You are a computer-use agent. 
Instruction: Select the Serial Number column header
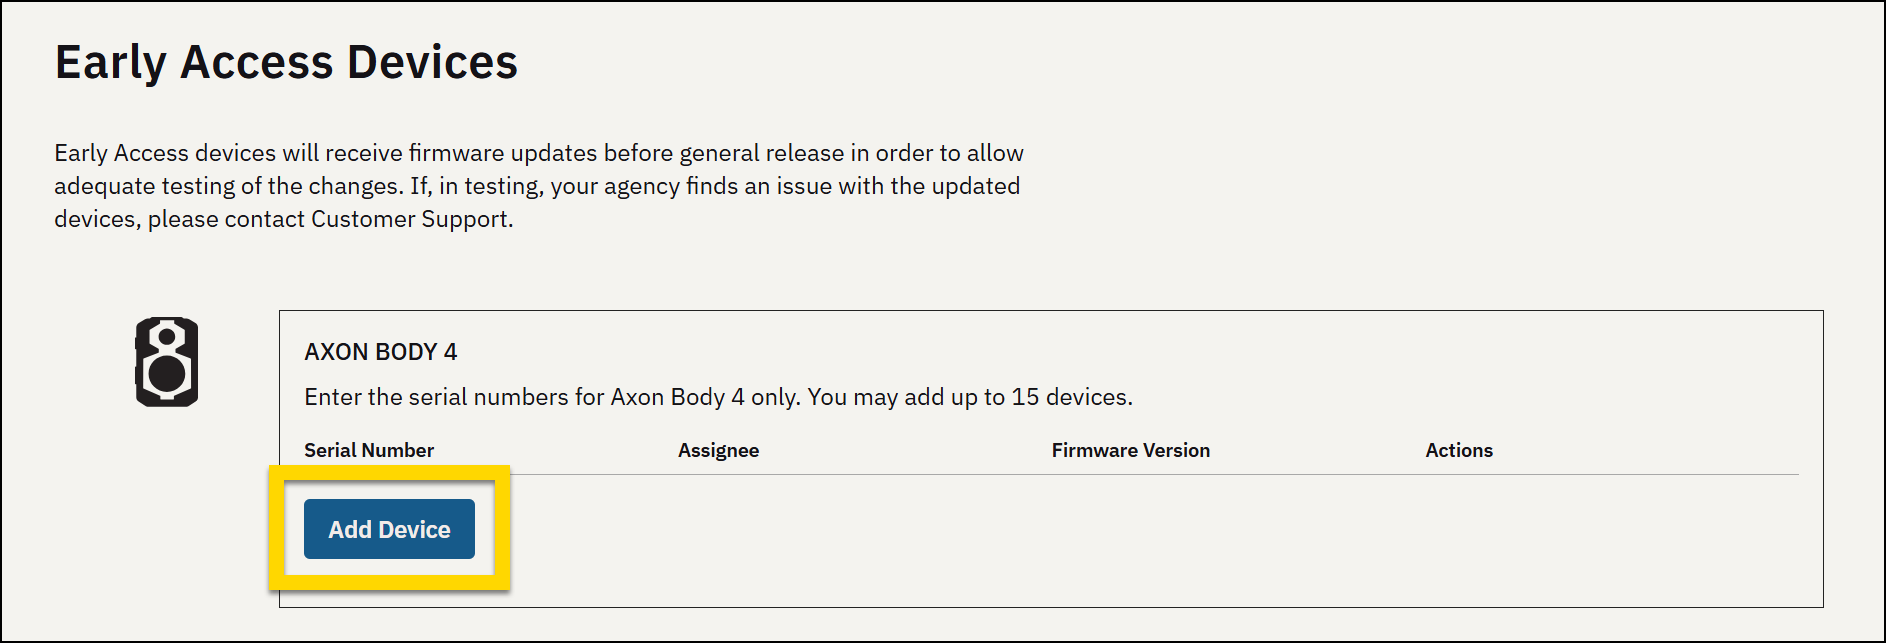click(369, 450)
